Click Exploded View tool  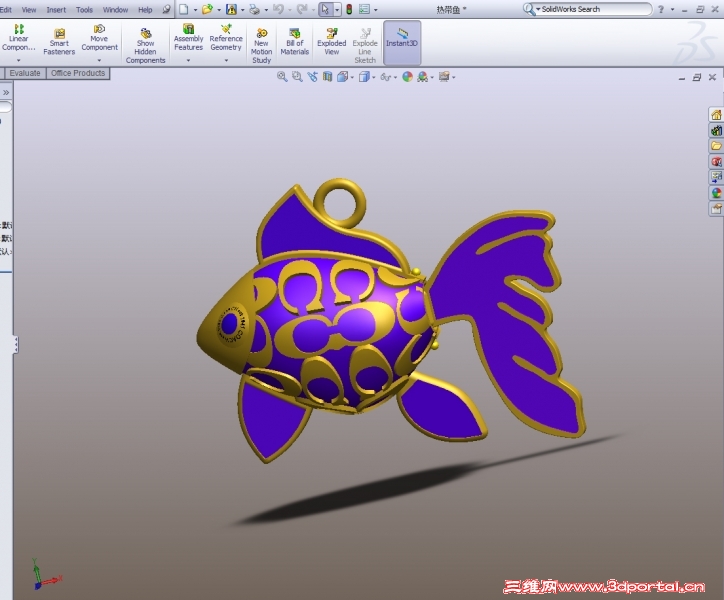coord(332,42)
